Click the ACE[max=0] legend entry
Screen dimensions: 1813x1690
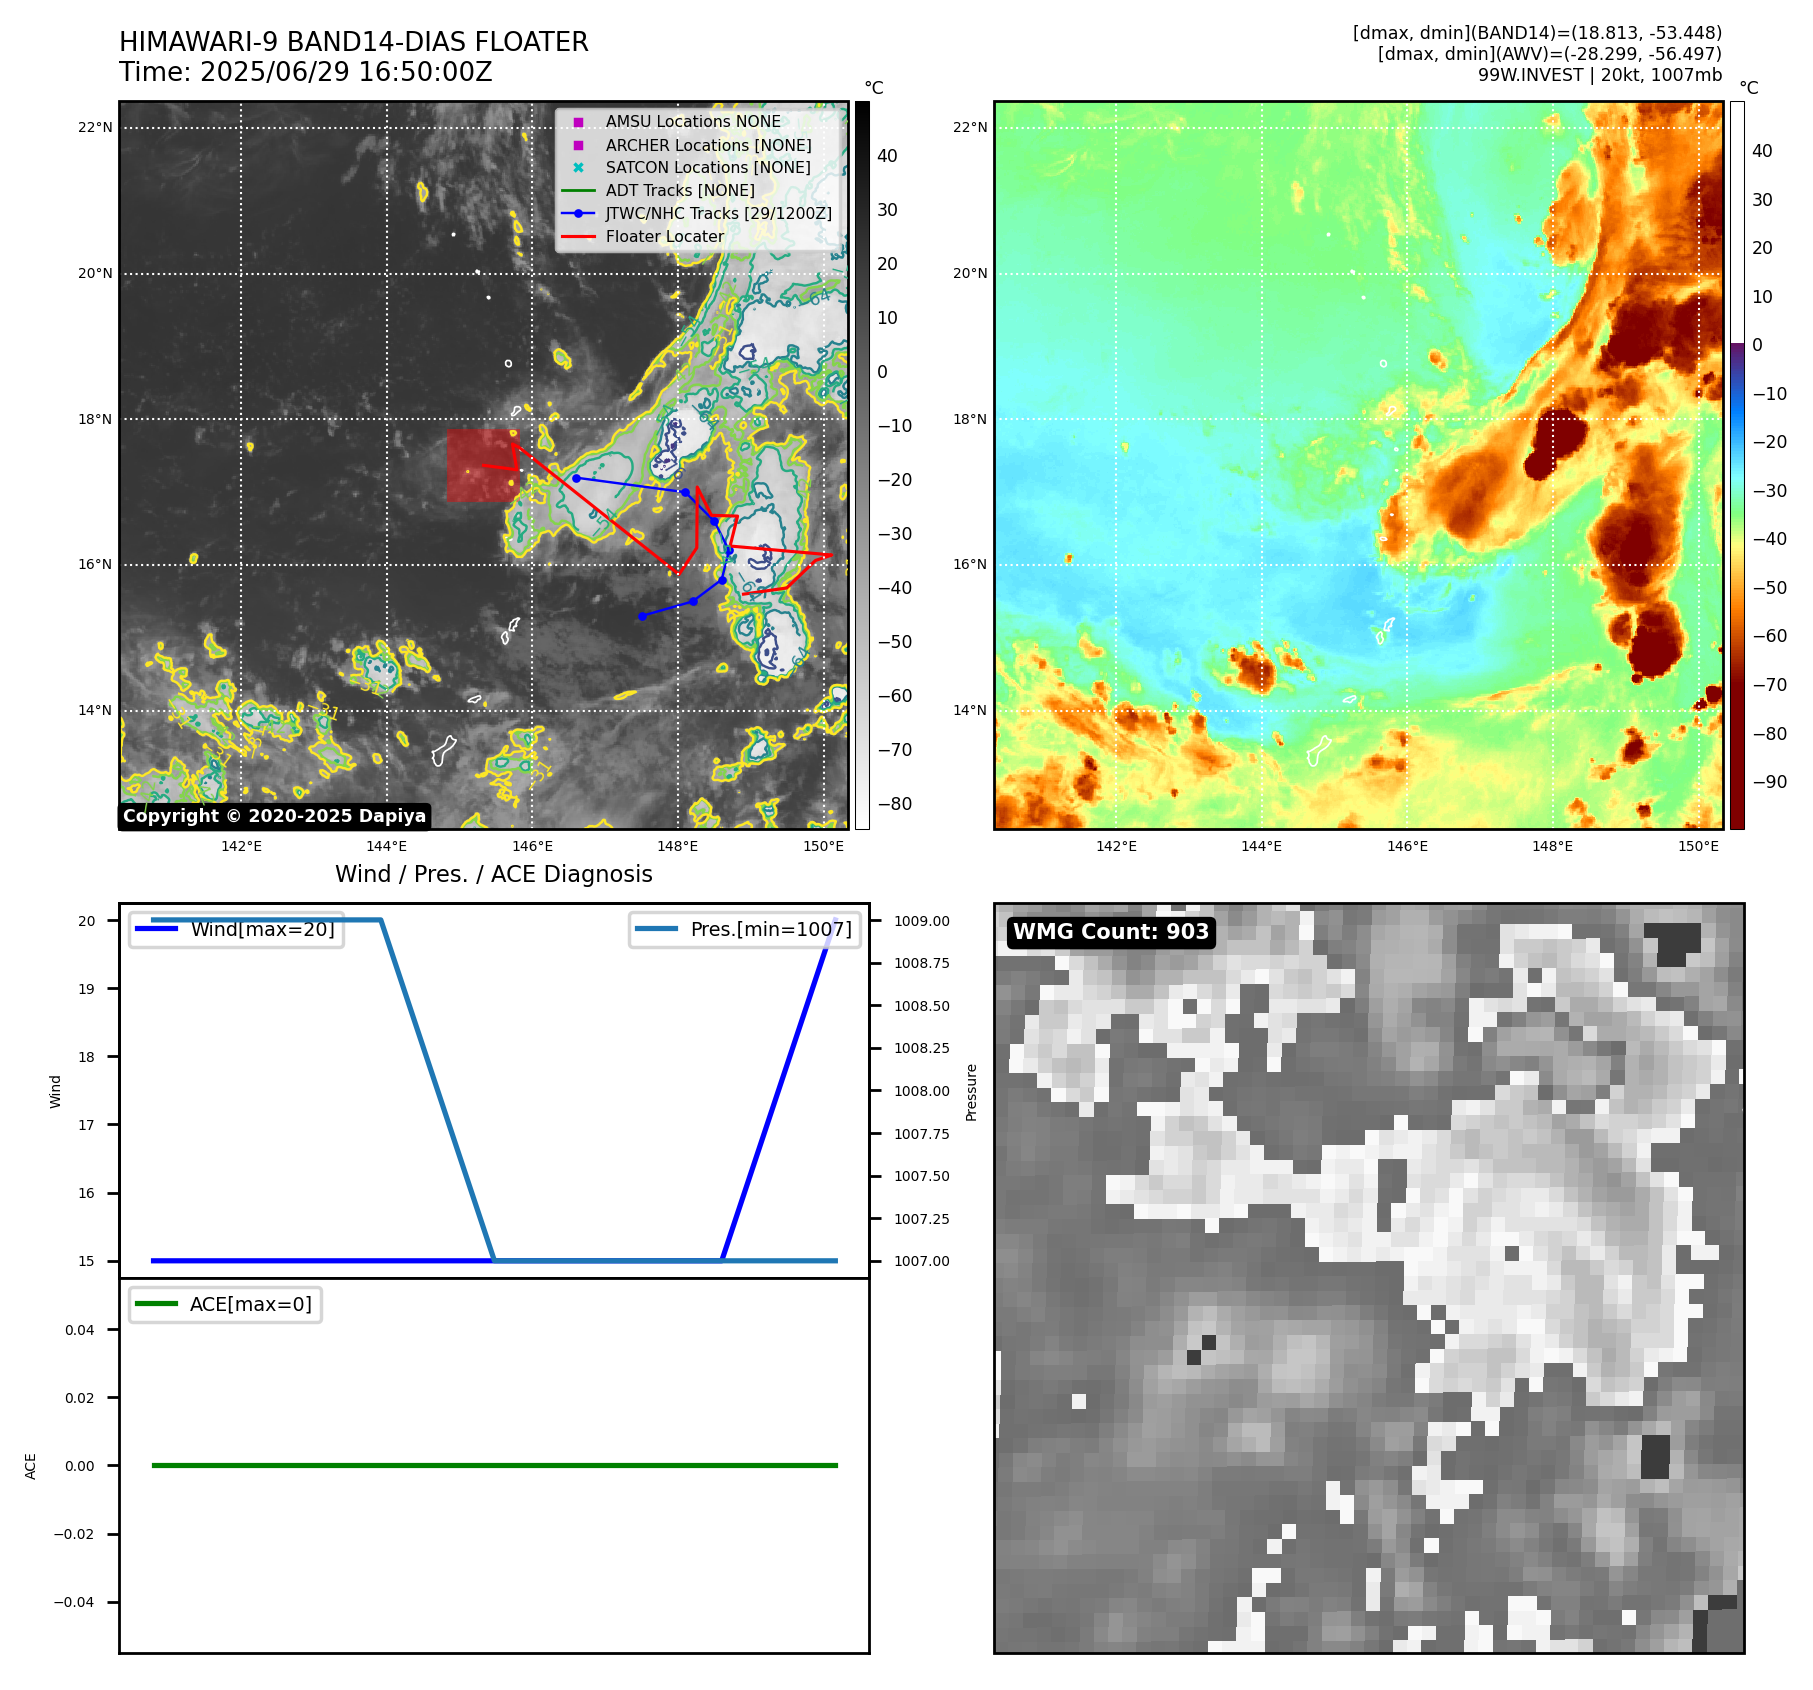point(225,1304)
